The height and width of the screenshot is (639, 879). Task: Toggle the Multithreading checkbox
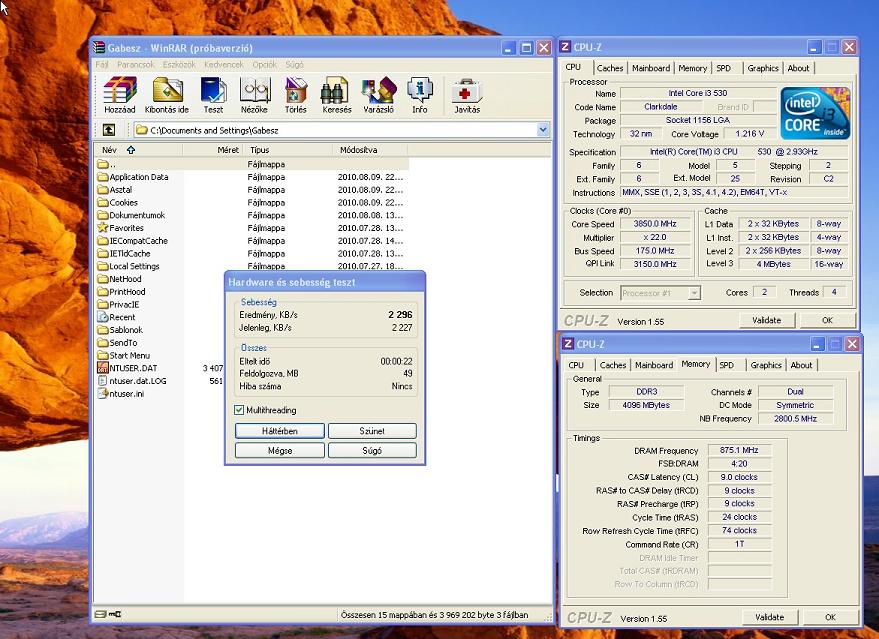coord(239,410)
